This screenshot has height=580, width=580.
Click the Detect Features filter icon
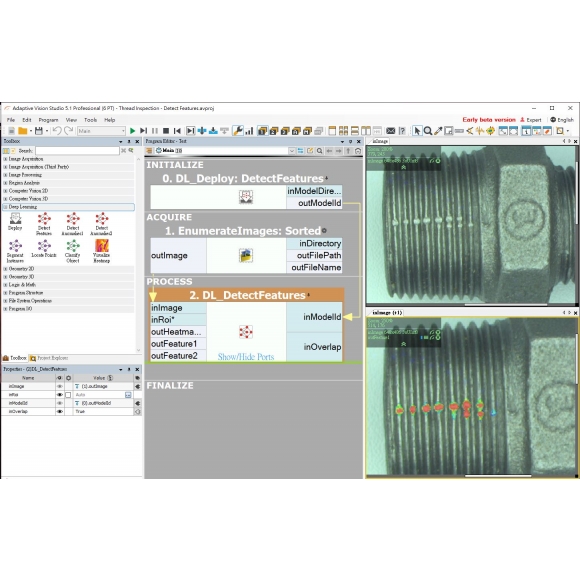pyautogui.click(x=44, y=224)
